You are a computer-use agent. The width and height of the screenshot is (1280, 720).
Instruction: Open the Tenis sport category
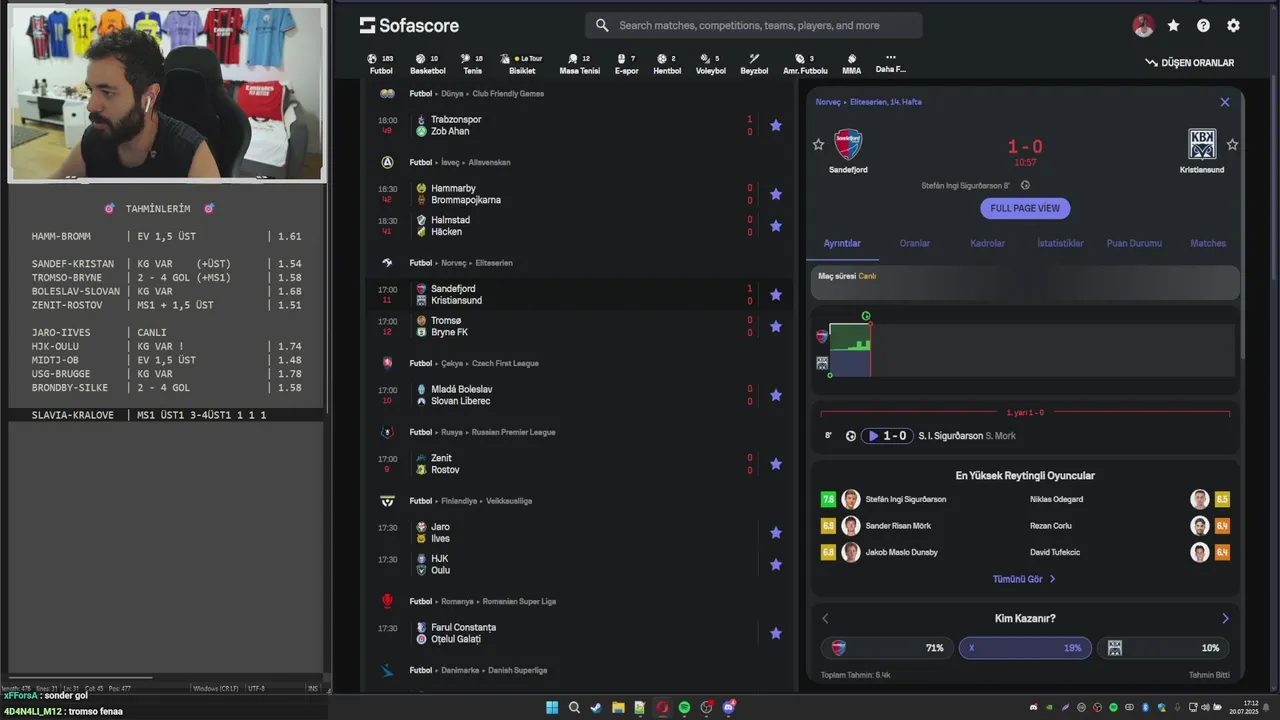(472, 64)
